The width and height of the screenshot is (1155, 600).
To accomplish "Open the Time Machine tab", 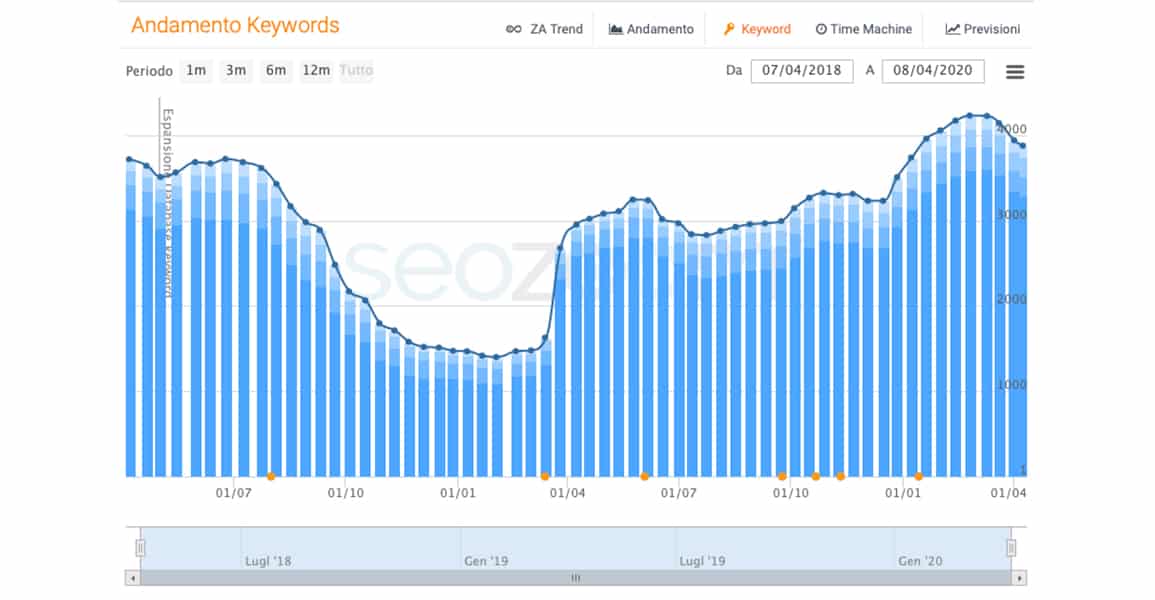I will (863, 29).
